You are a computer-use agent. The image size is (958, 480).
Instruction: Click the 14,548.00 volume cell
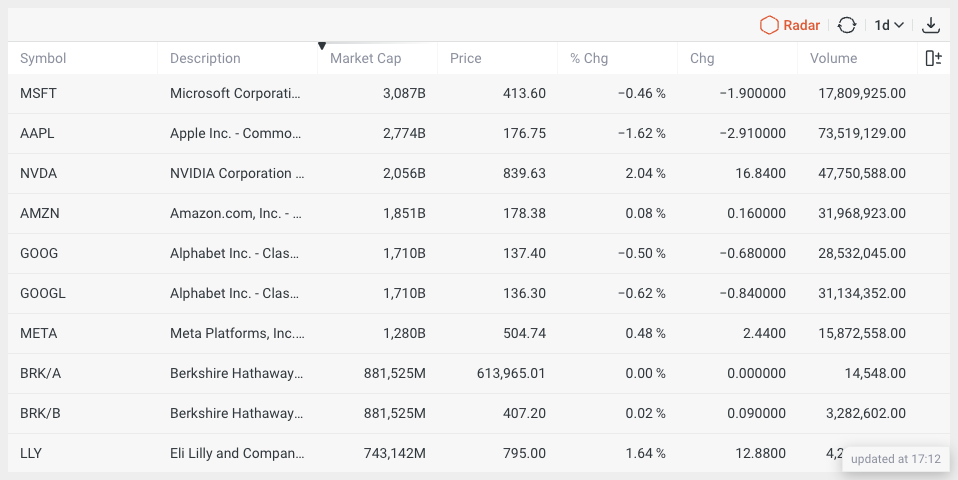(876, 373)
